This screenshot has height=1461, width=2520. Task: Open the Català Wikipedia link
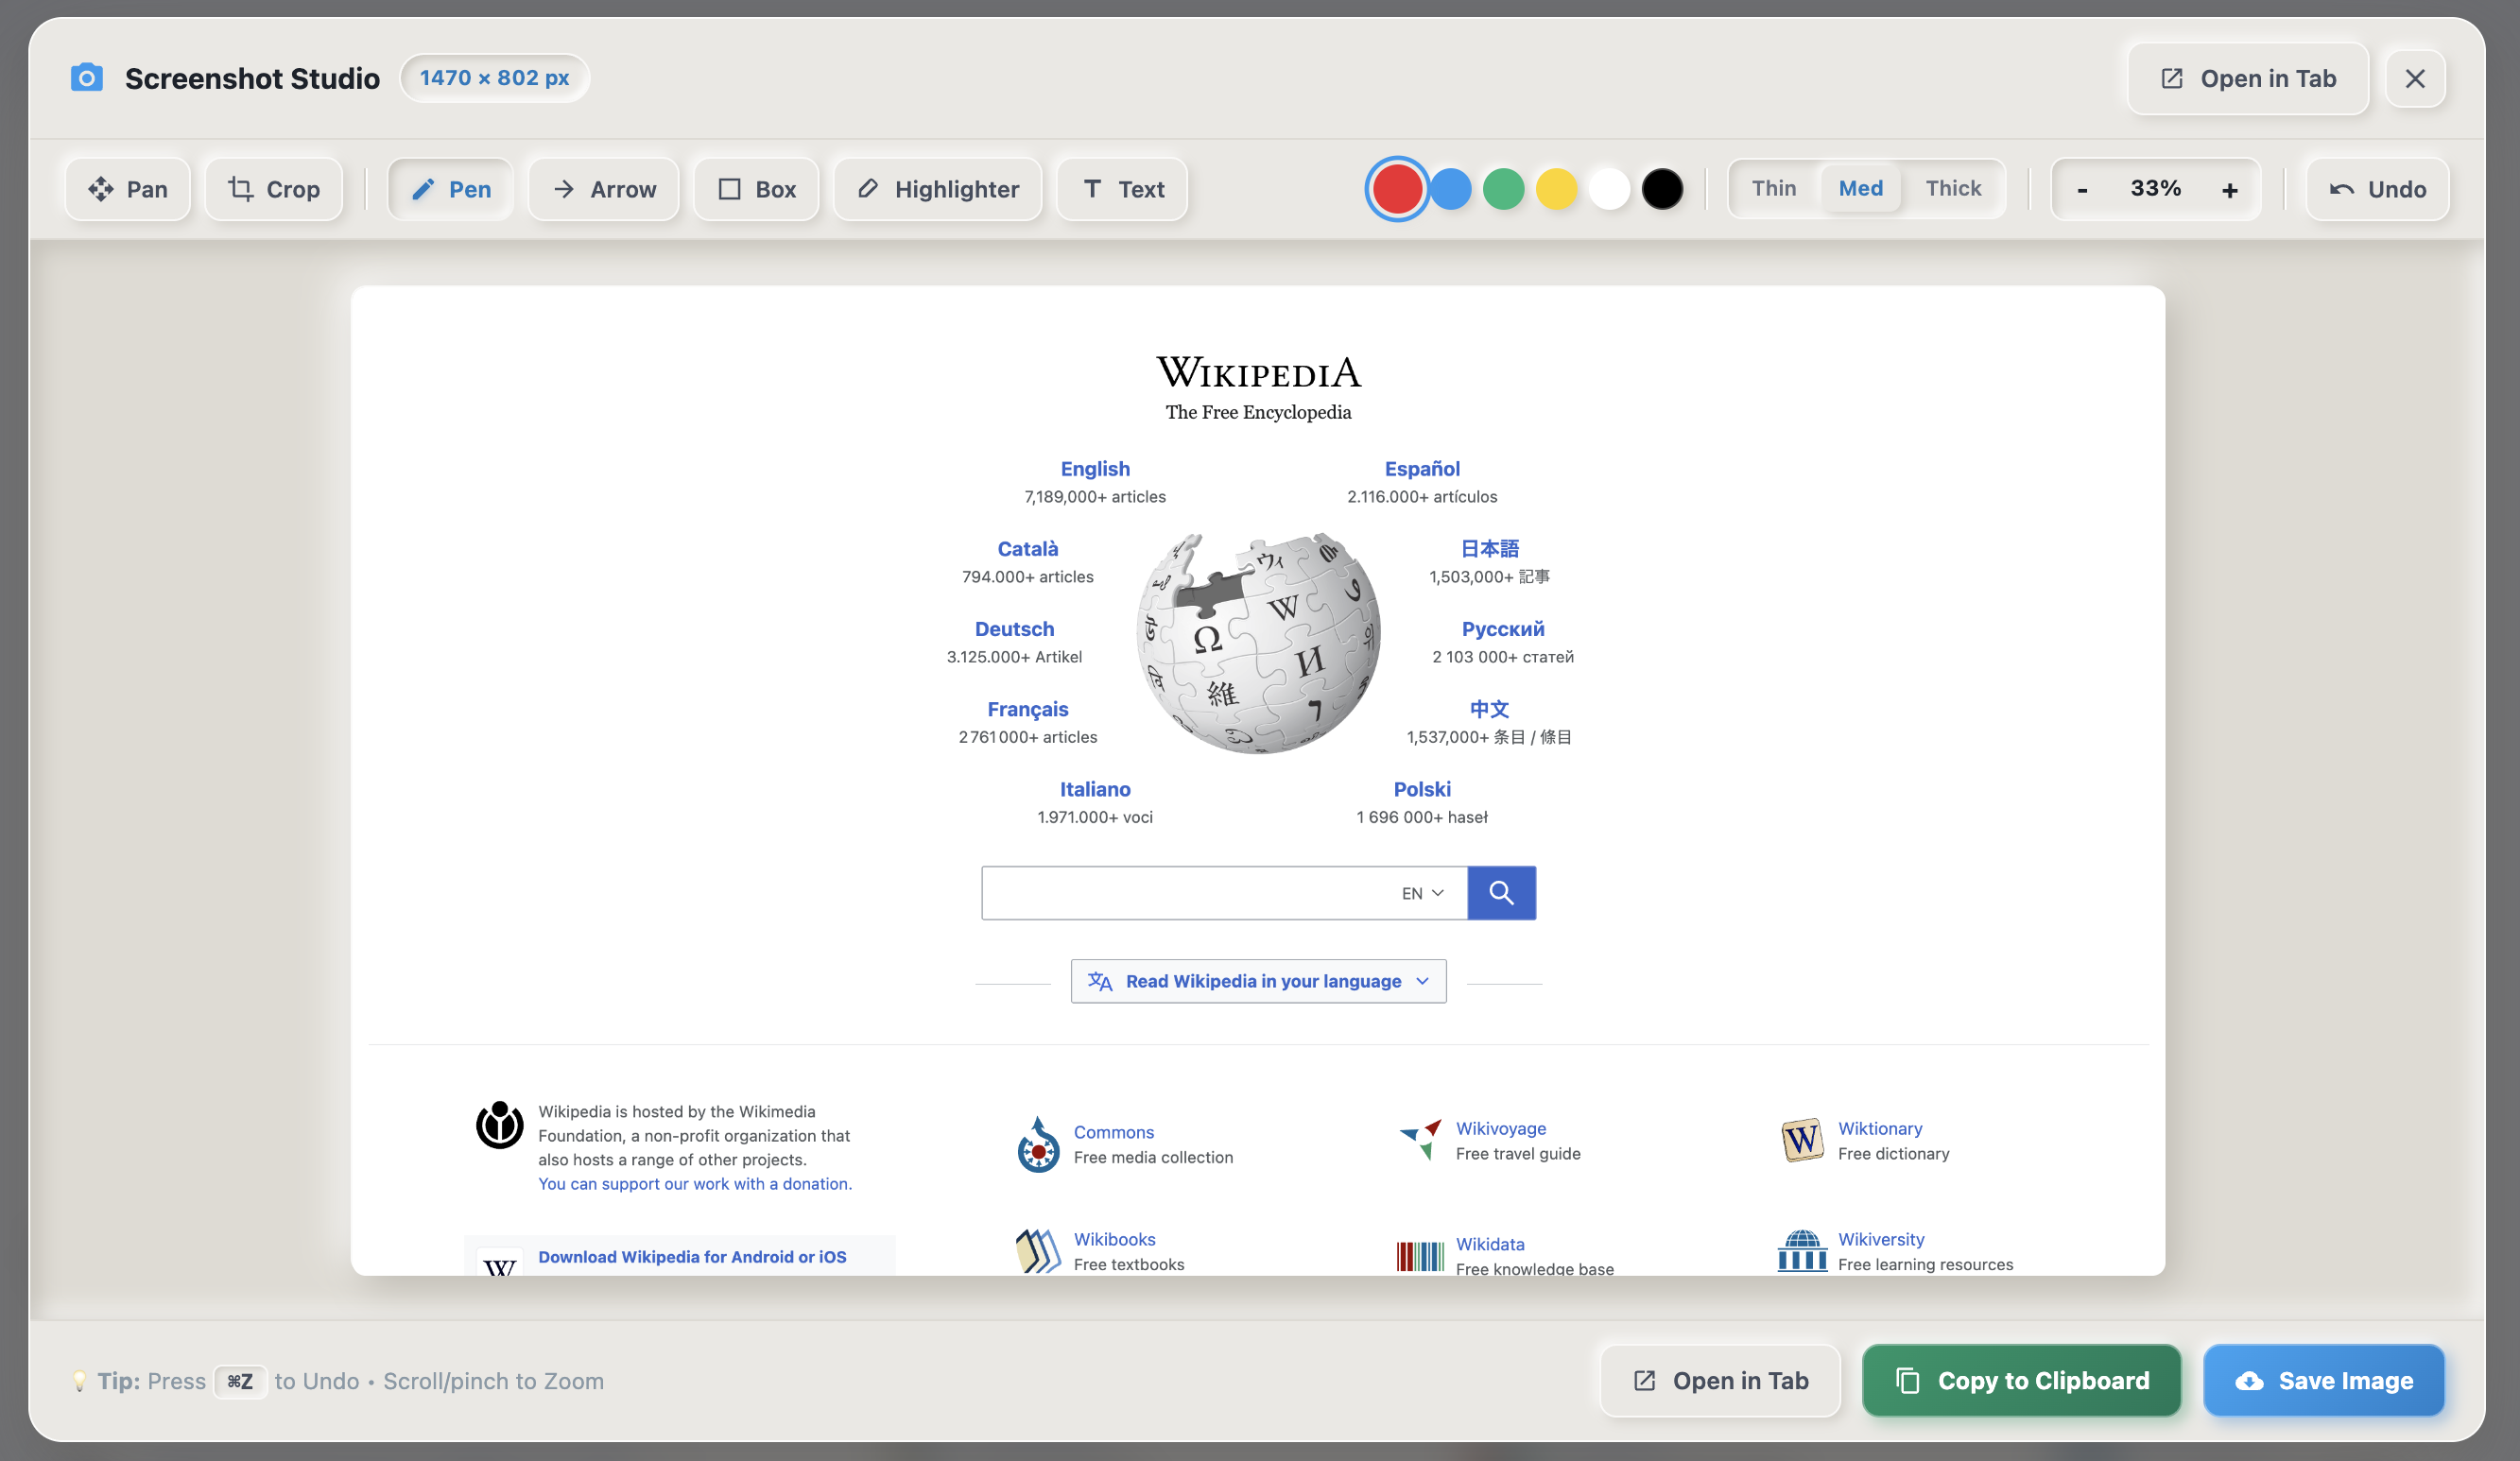pyautogui.click(x=1027, y=549)
